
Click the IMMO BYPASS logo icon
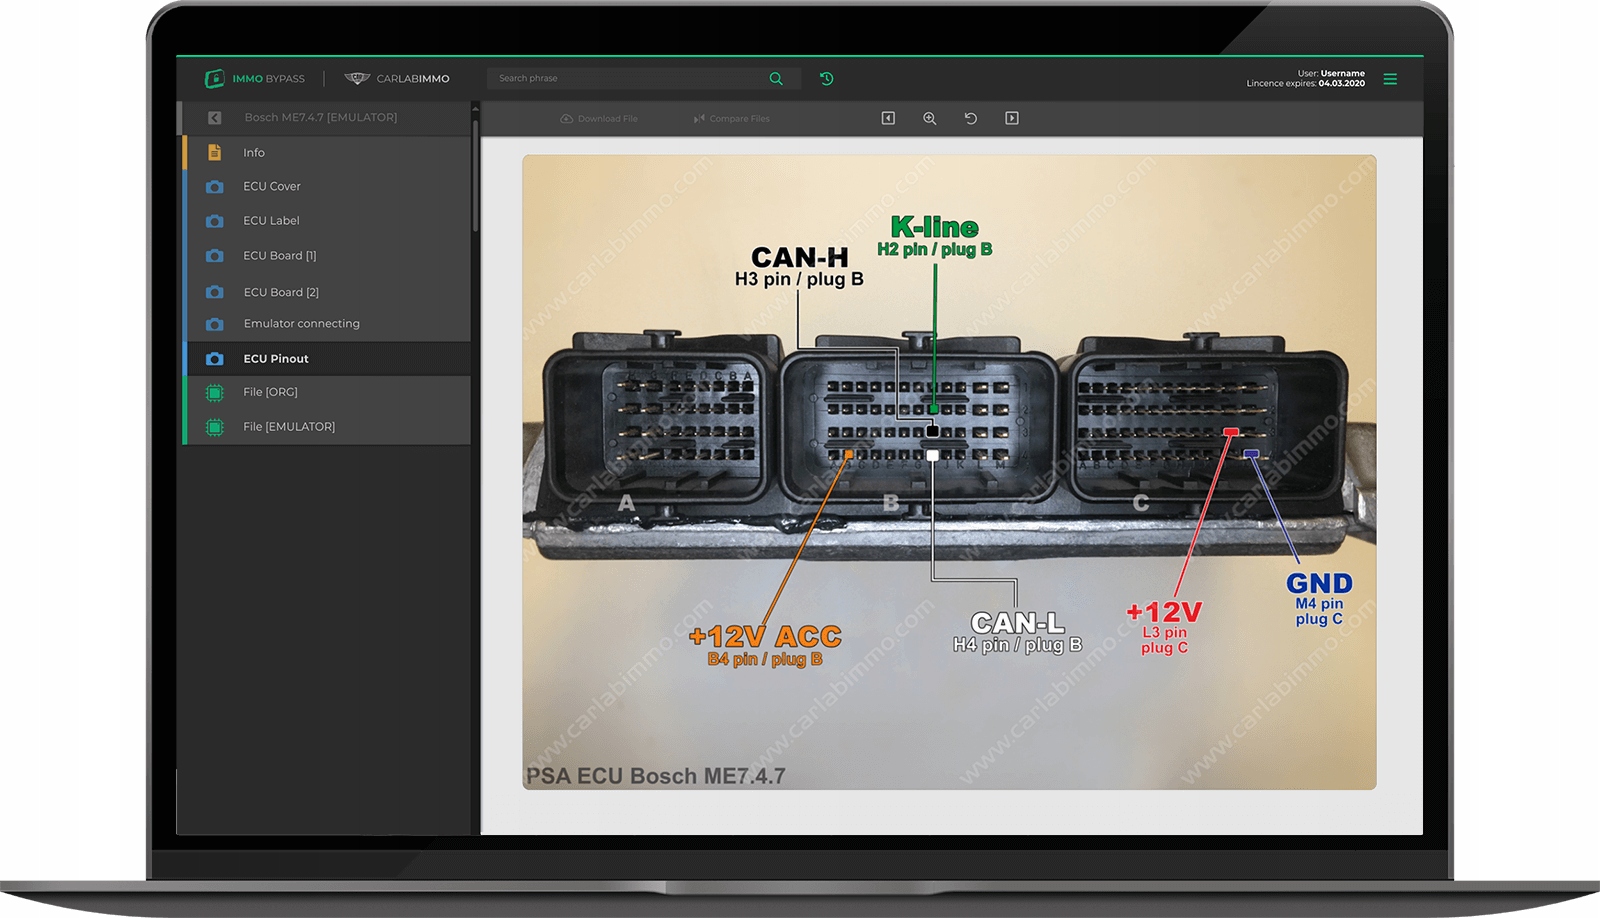pyautogui.click(x=214, y=78)
